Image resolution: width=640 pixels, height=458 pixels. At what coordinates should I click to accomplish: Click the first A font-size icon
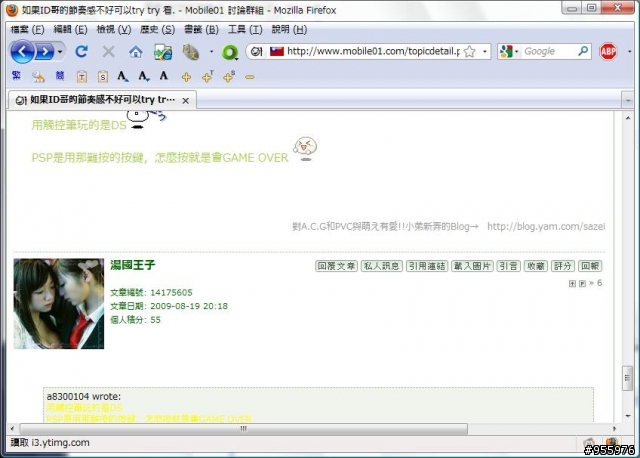tap(123, 76)
